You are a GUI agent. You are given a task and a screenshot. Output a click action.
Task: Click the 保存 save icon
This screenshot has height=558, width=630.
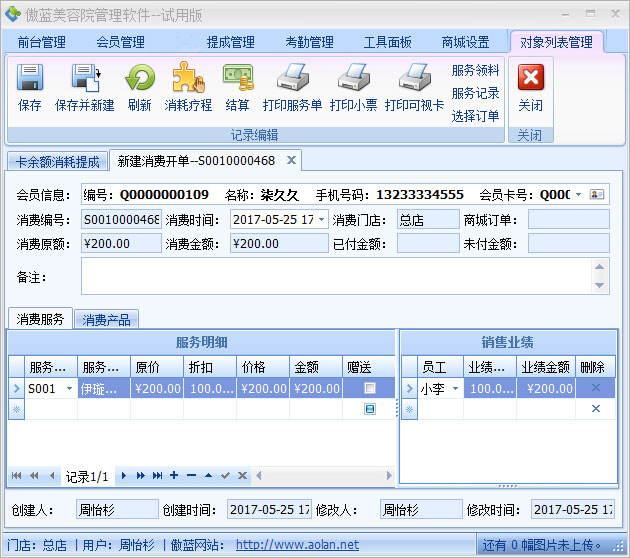[x=30, y=79]
